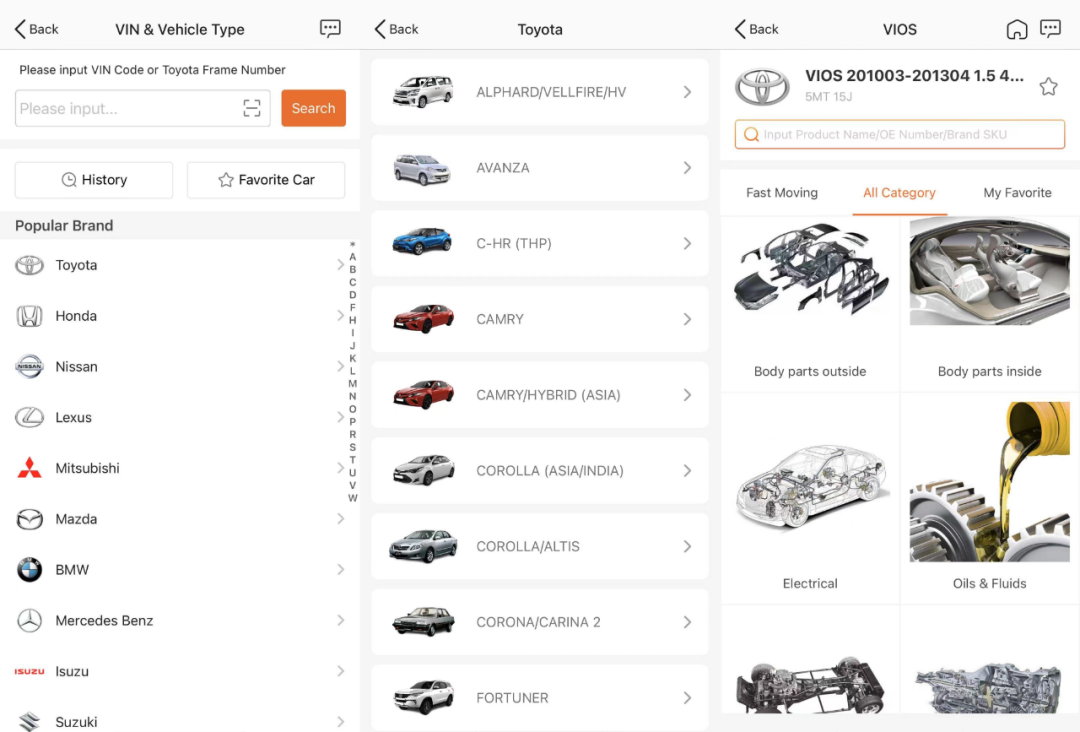Click the Nissan brand logo

click(30, 366)
